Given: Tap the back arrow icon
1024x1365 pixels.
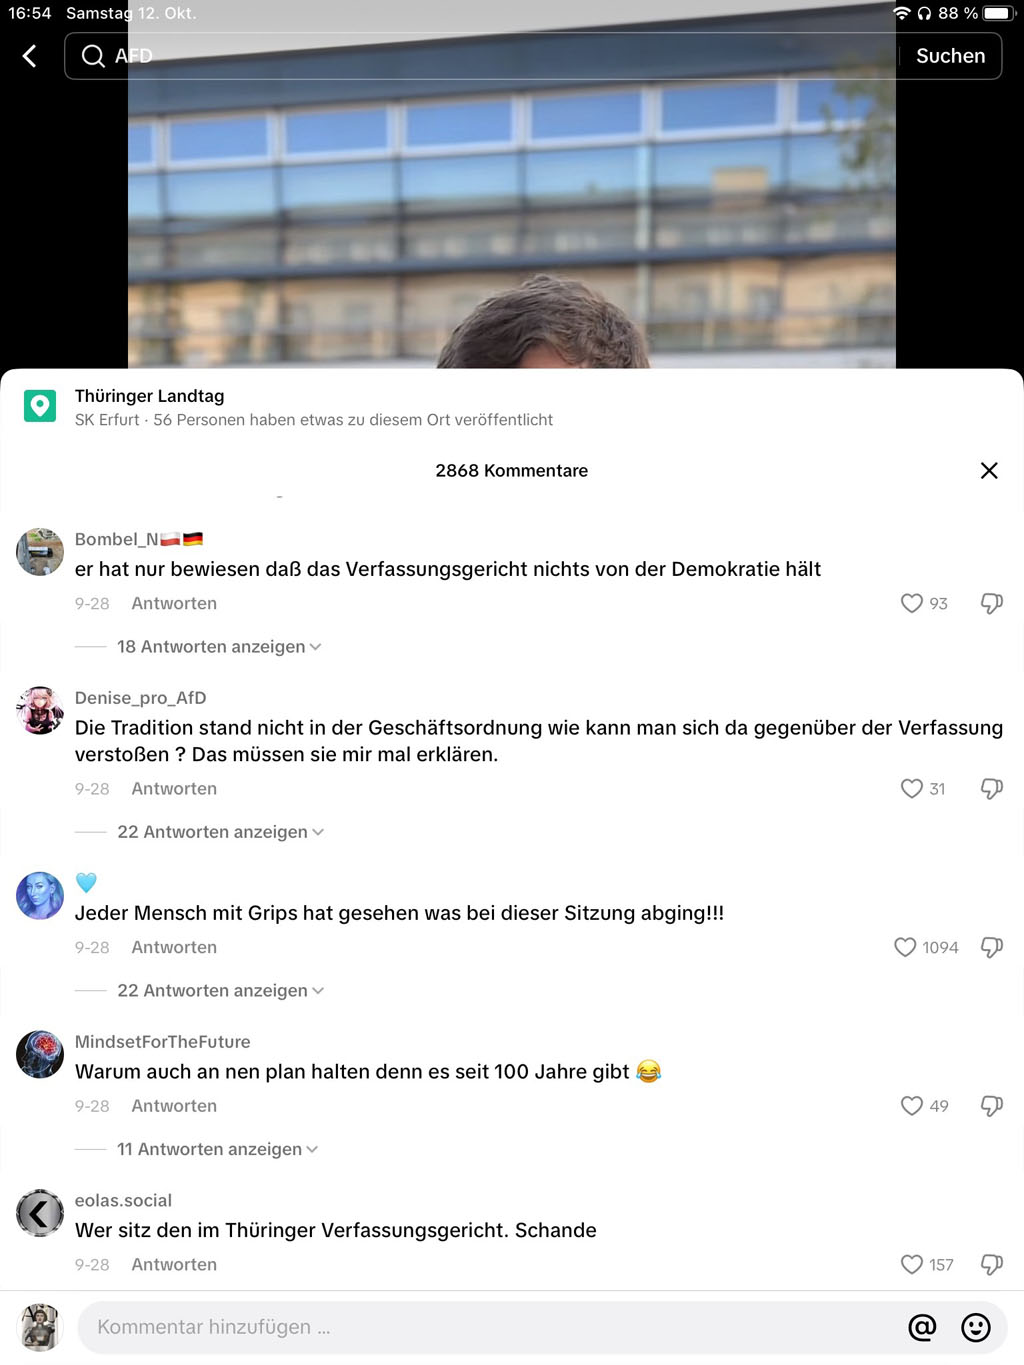Looking at the screenshot, I should [30, 56].
